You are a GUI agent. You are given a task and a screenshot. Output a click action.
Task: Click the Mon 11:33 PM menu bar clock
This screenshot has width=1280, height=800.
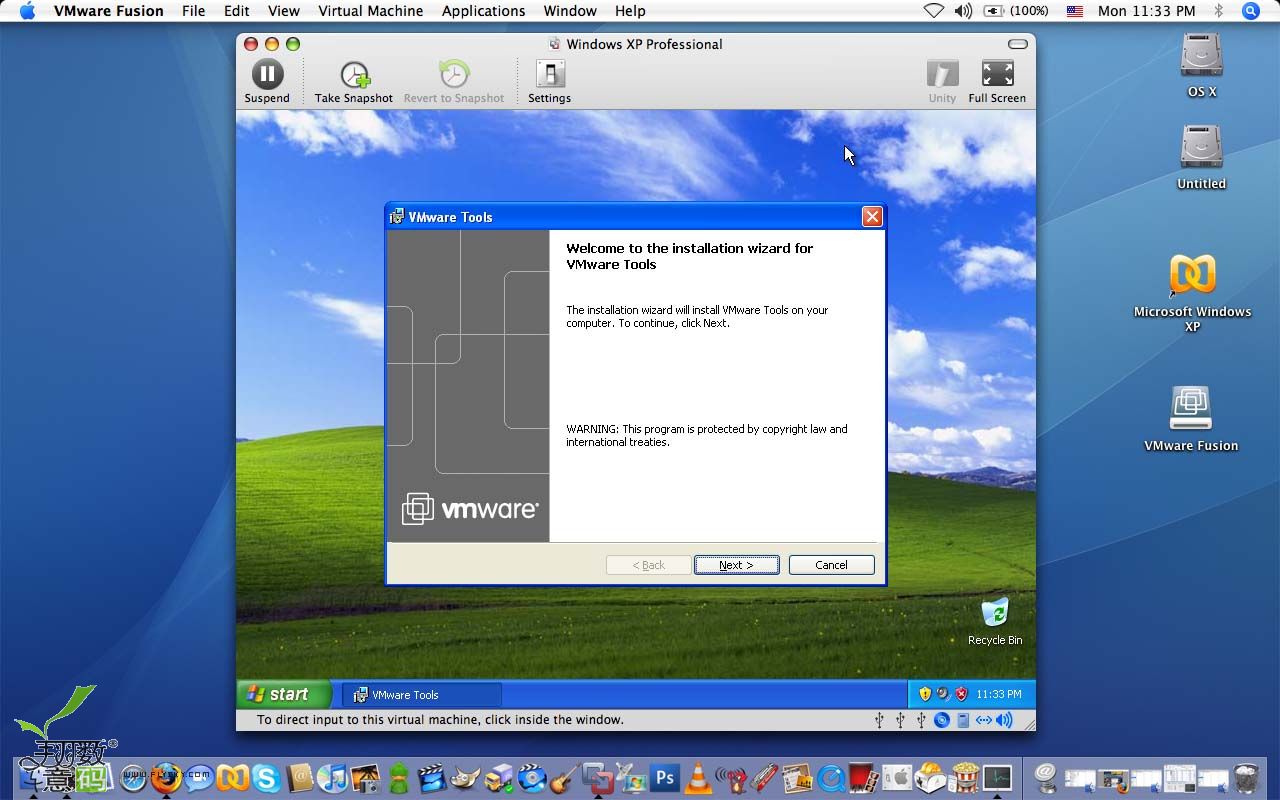pos(1146,11)
